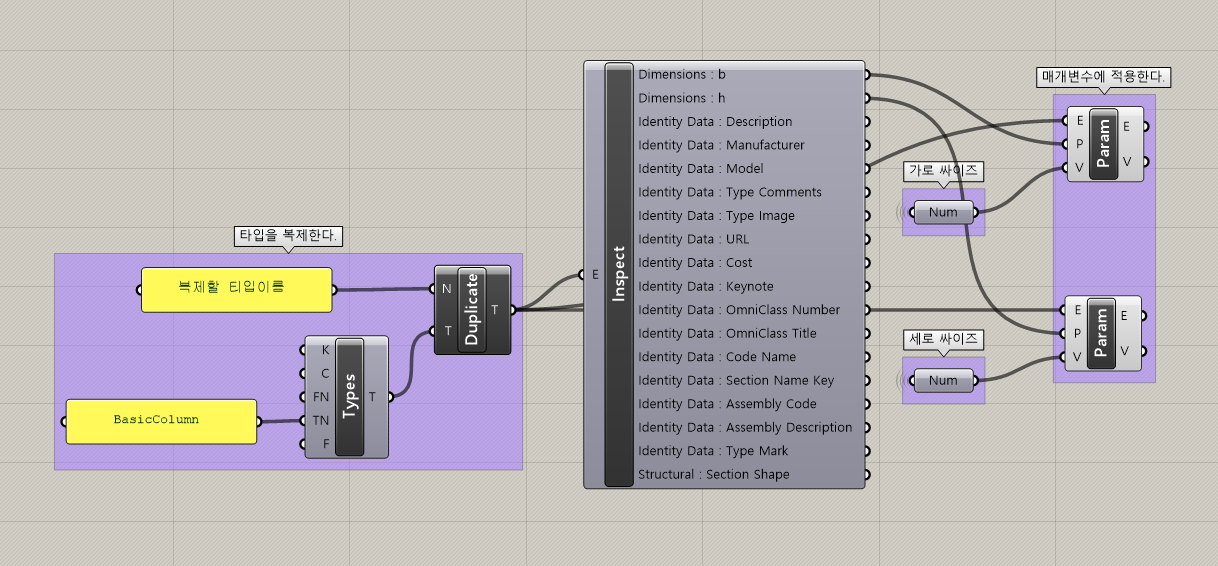
Task: Click the BasicColumn yellow panel
Action: [x=161, y=421]
